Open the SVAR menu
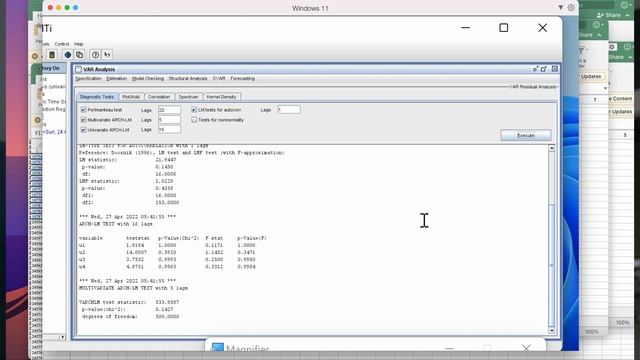640x360 pixels. pos(219,78)
